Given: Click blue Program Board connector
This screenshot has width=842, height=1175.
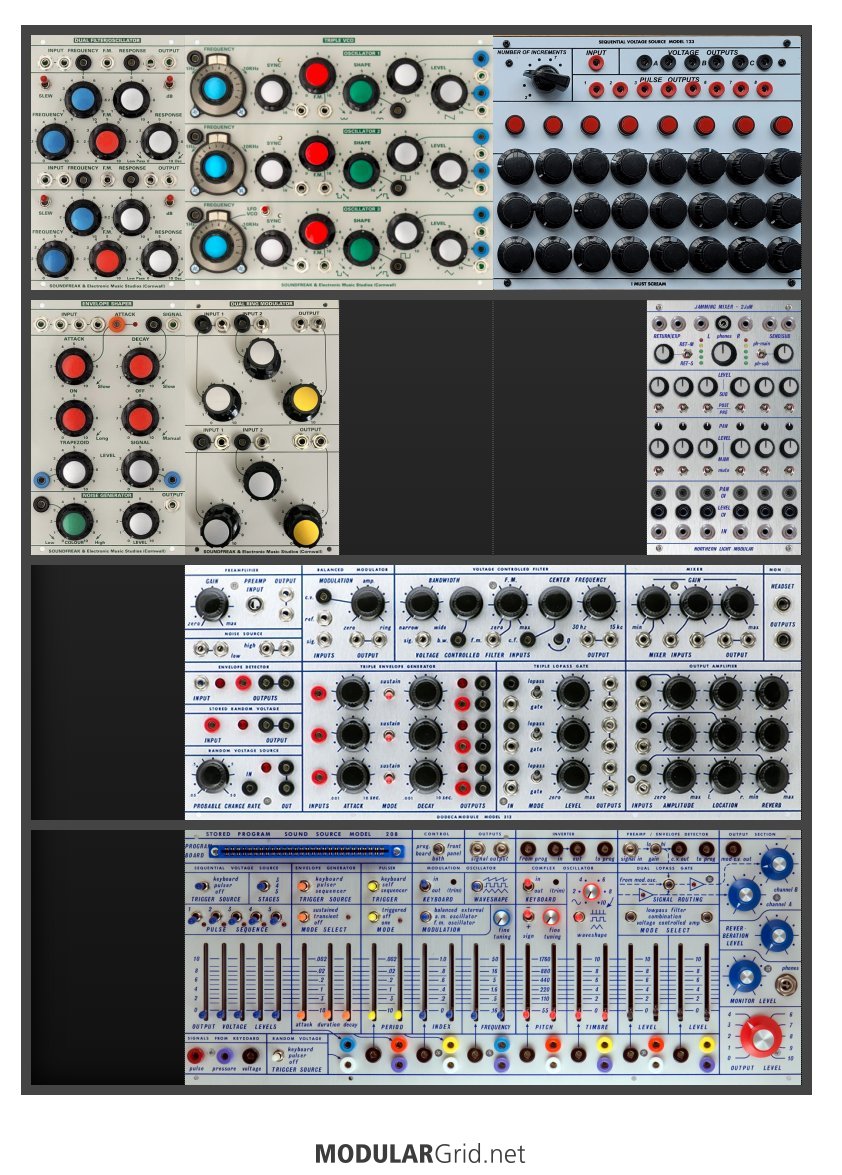Looking at the screenshot, I should tap(306, 851).
